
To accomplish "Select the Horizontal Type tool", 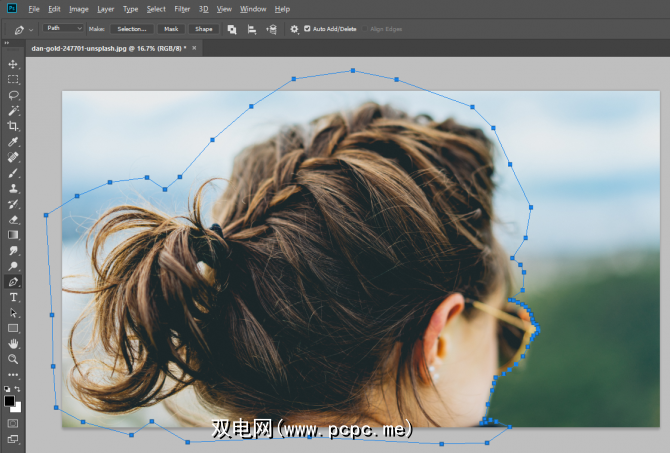I will click(13, 297).
